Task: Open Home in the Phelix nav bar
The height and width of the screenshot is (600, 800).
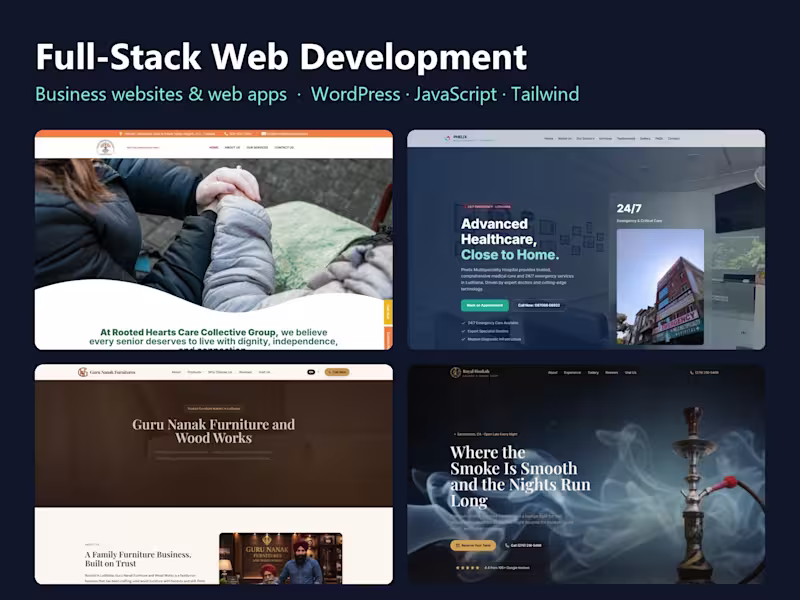Action: [548, 138]
